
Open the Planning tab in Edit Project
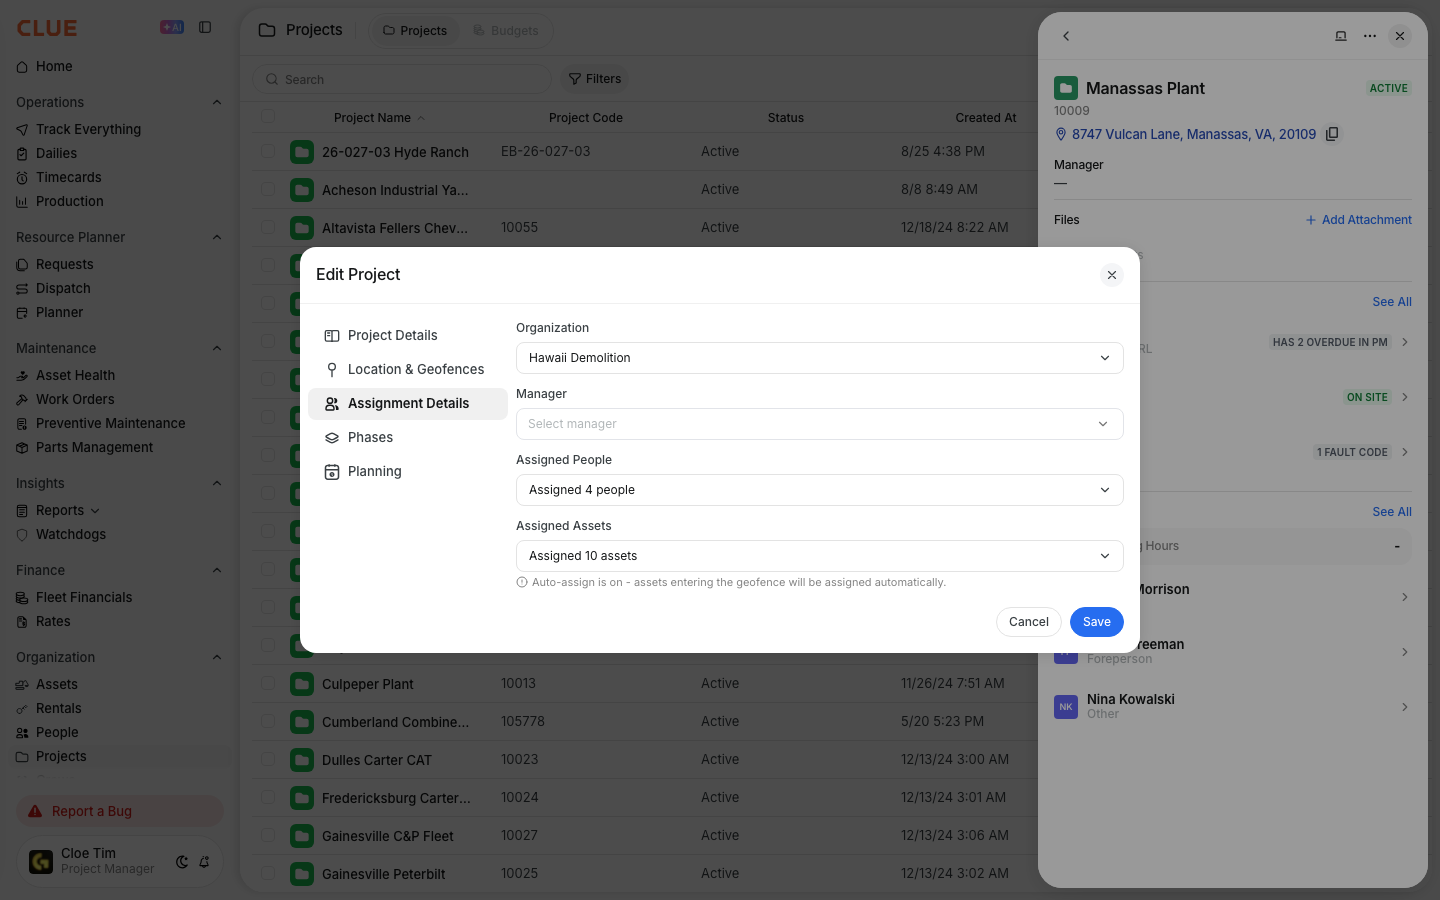tap(408, 471)
